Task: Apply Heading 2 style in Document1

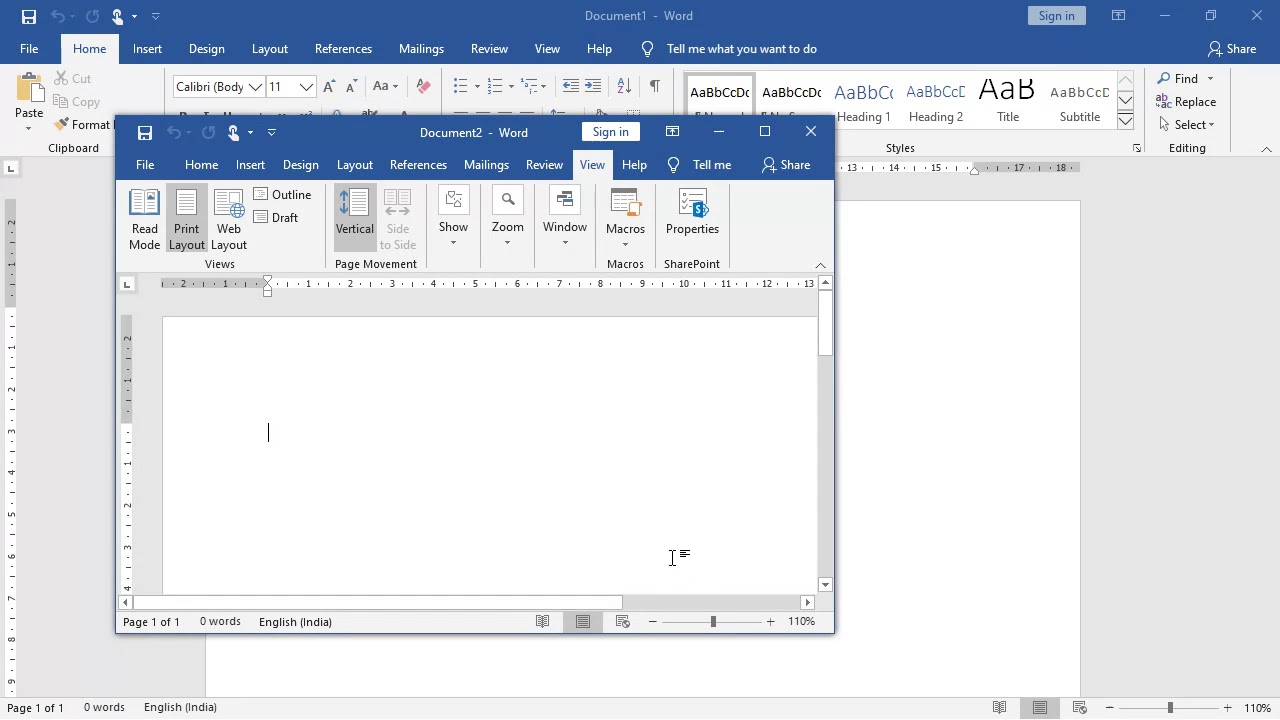Action: click(x=936, y=102)
